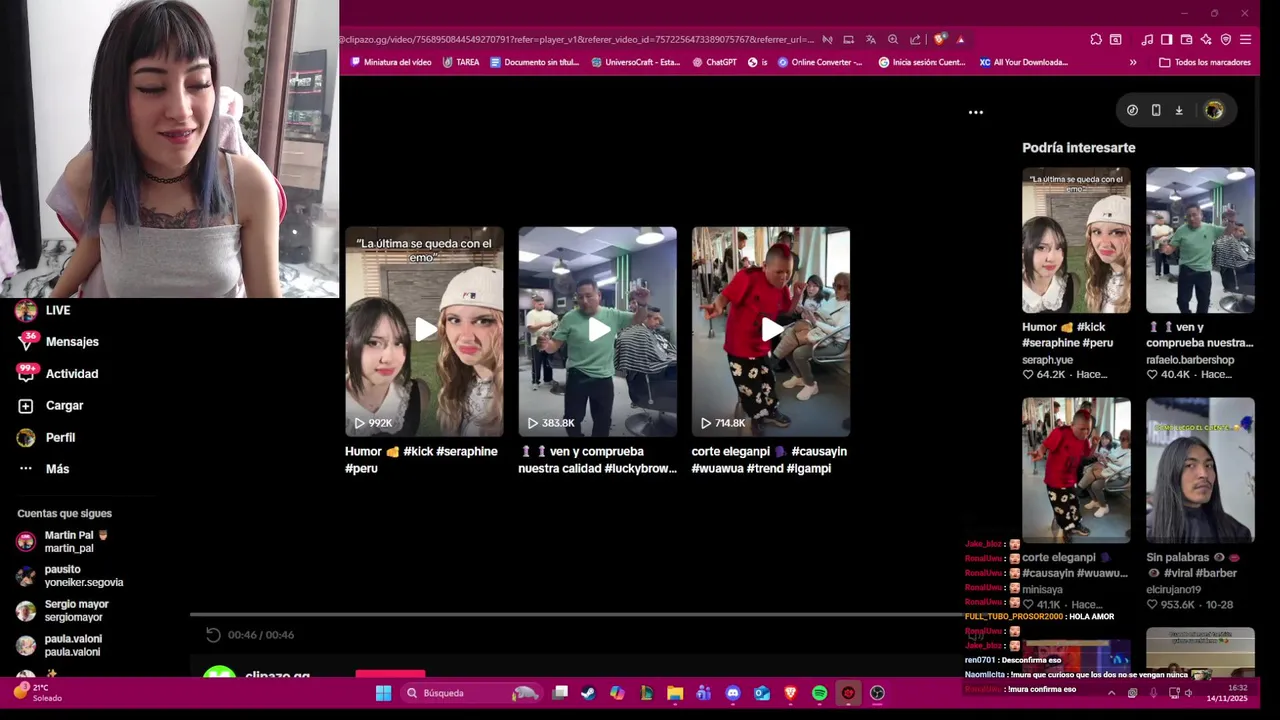Image resolution: width=1280 pixels, height=720 pixels.
Task: Open the three-dots options menu above video
Action: [976, 112]
